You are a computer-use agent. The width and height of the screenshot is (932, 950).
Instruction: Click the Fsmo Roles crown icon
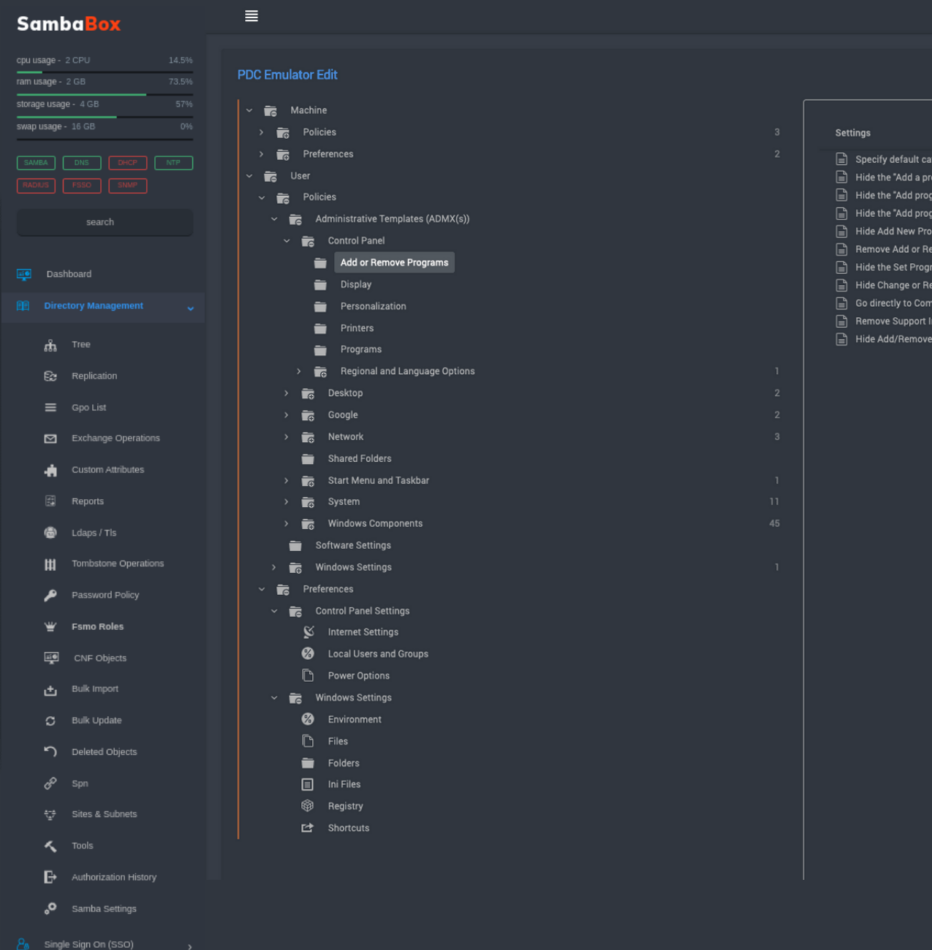pos(51,627)
